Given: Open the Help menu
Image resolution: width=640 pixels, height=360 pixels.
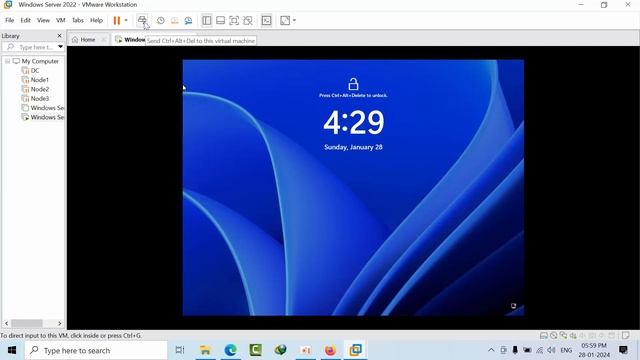Looking at the screenshot, I should (96, 20).
